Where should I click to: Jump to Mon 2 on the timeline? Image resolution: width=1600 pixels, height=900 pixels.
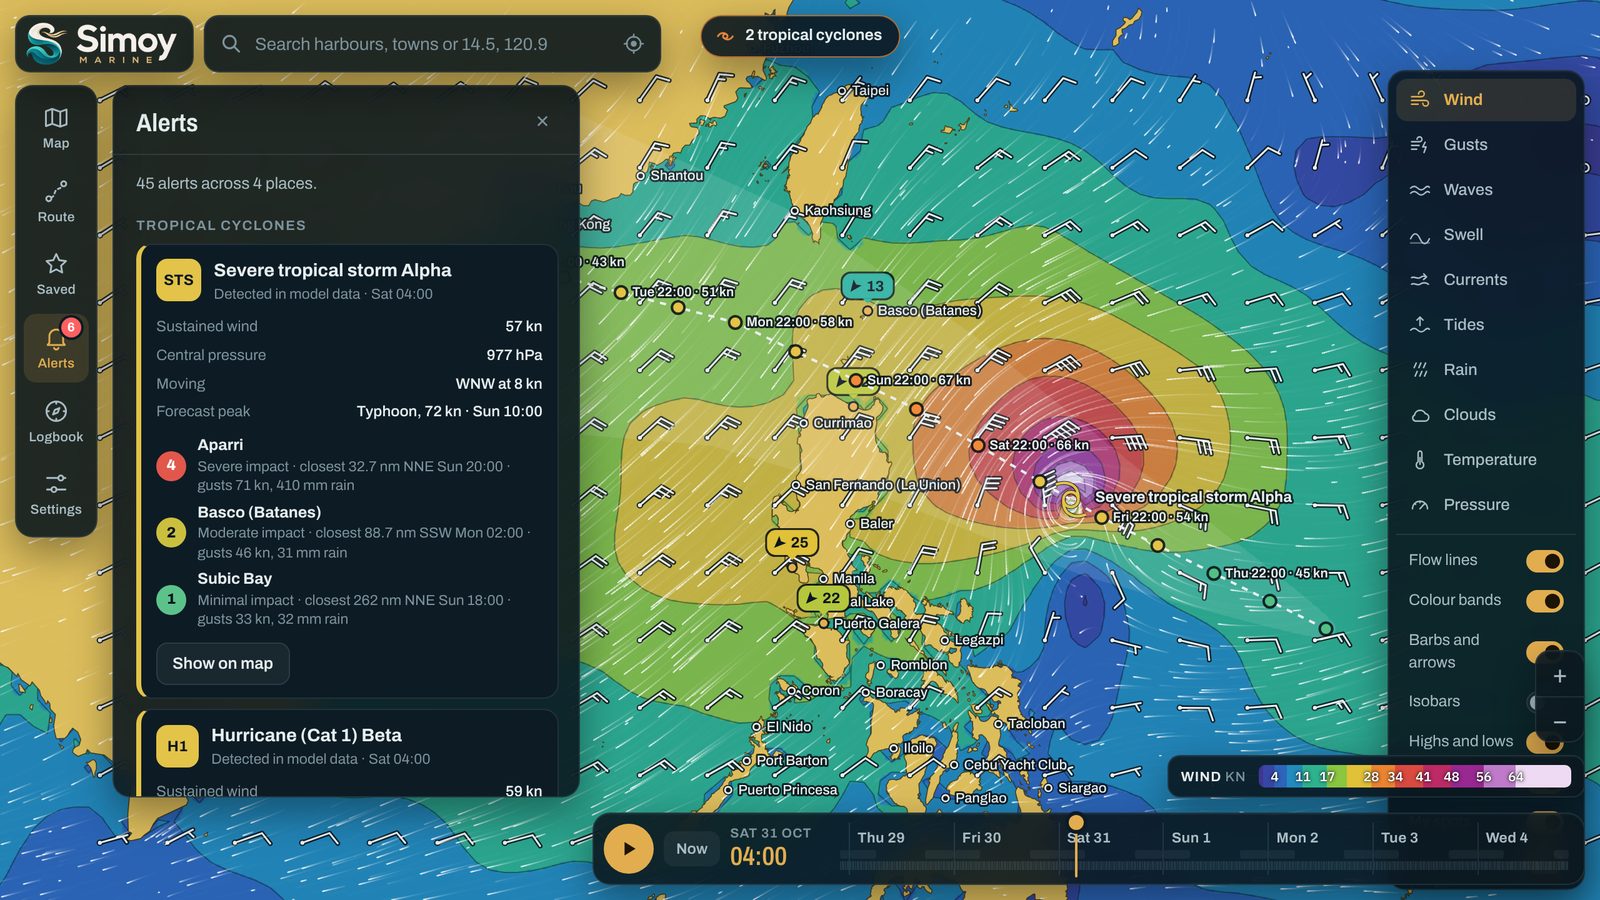1297,838
